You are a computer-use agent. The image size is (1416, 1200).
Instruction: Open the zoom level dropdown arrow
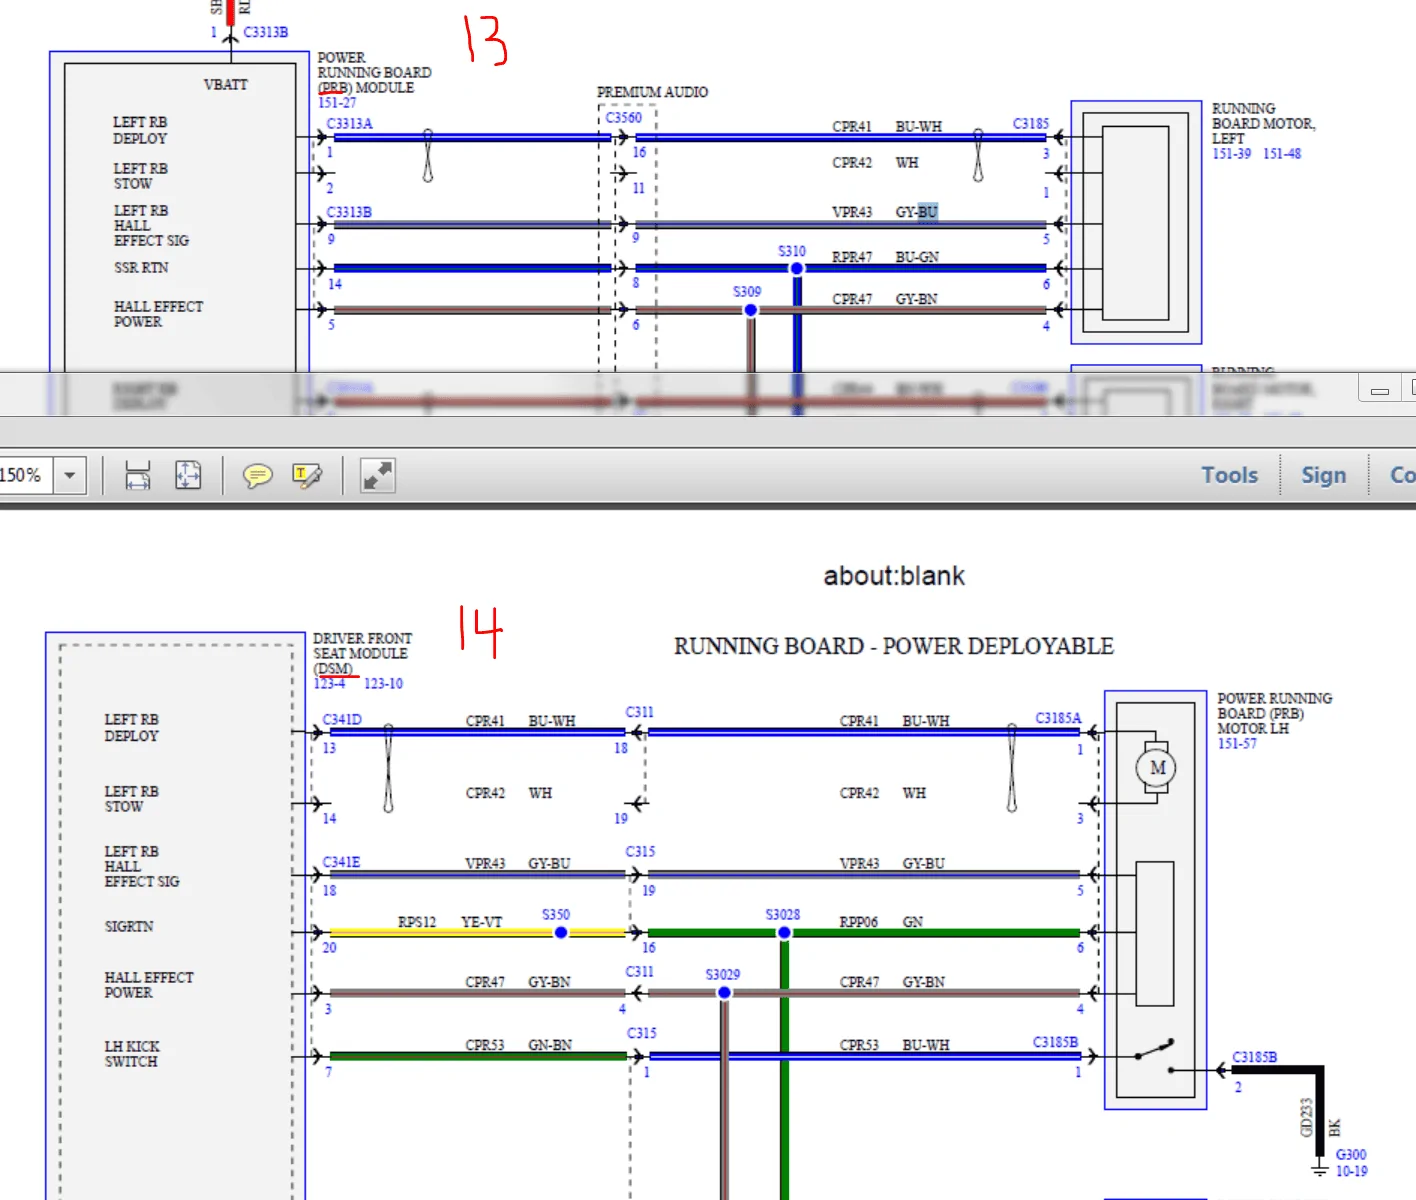(x=70, y=475)
